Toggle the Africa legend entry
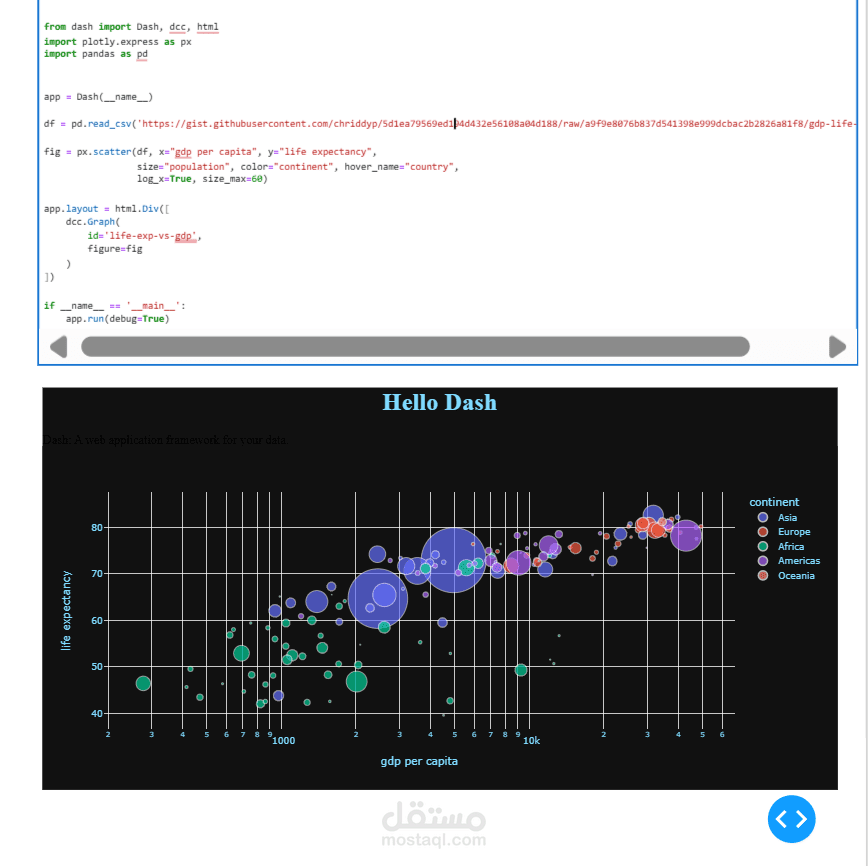Image resolution: width=868 pixels, height=866 pixels. click(781, 547)
